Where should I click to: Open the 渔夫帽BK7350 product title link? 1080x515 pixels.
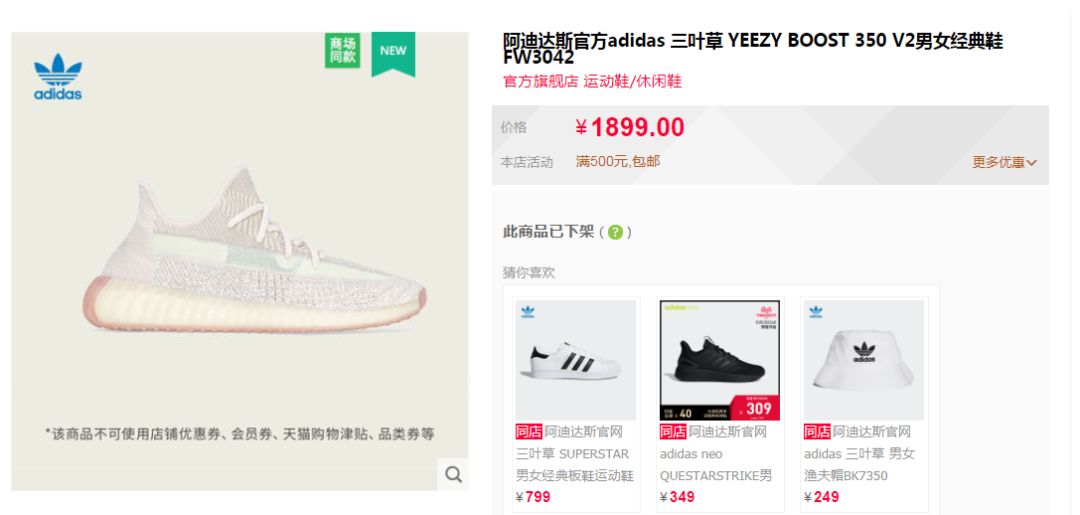[859, 454]
